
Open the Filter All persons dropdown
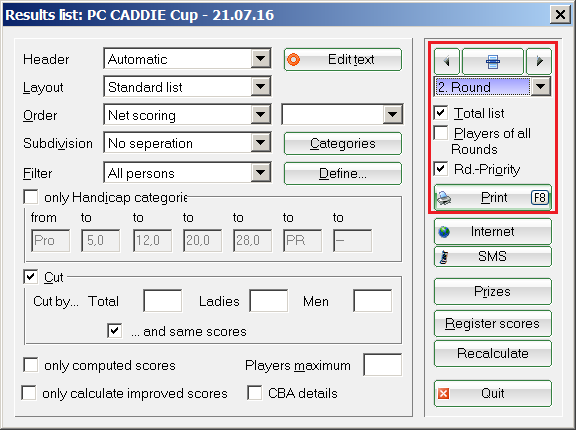coord(261,173)
